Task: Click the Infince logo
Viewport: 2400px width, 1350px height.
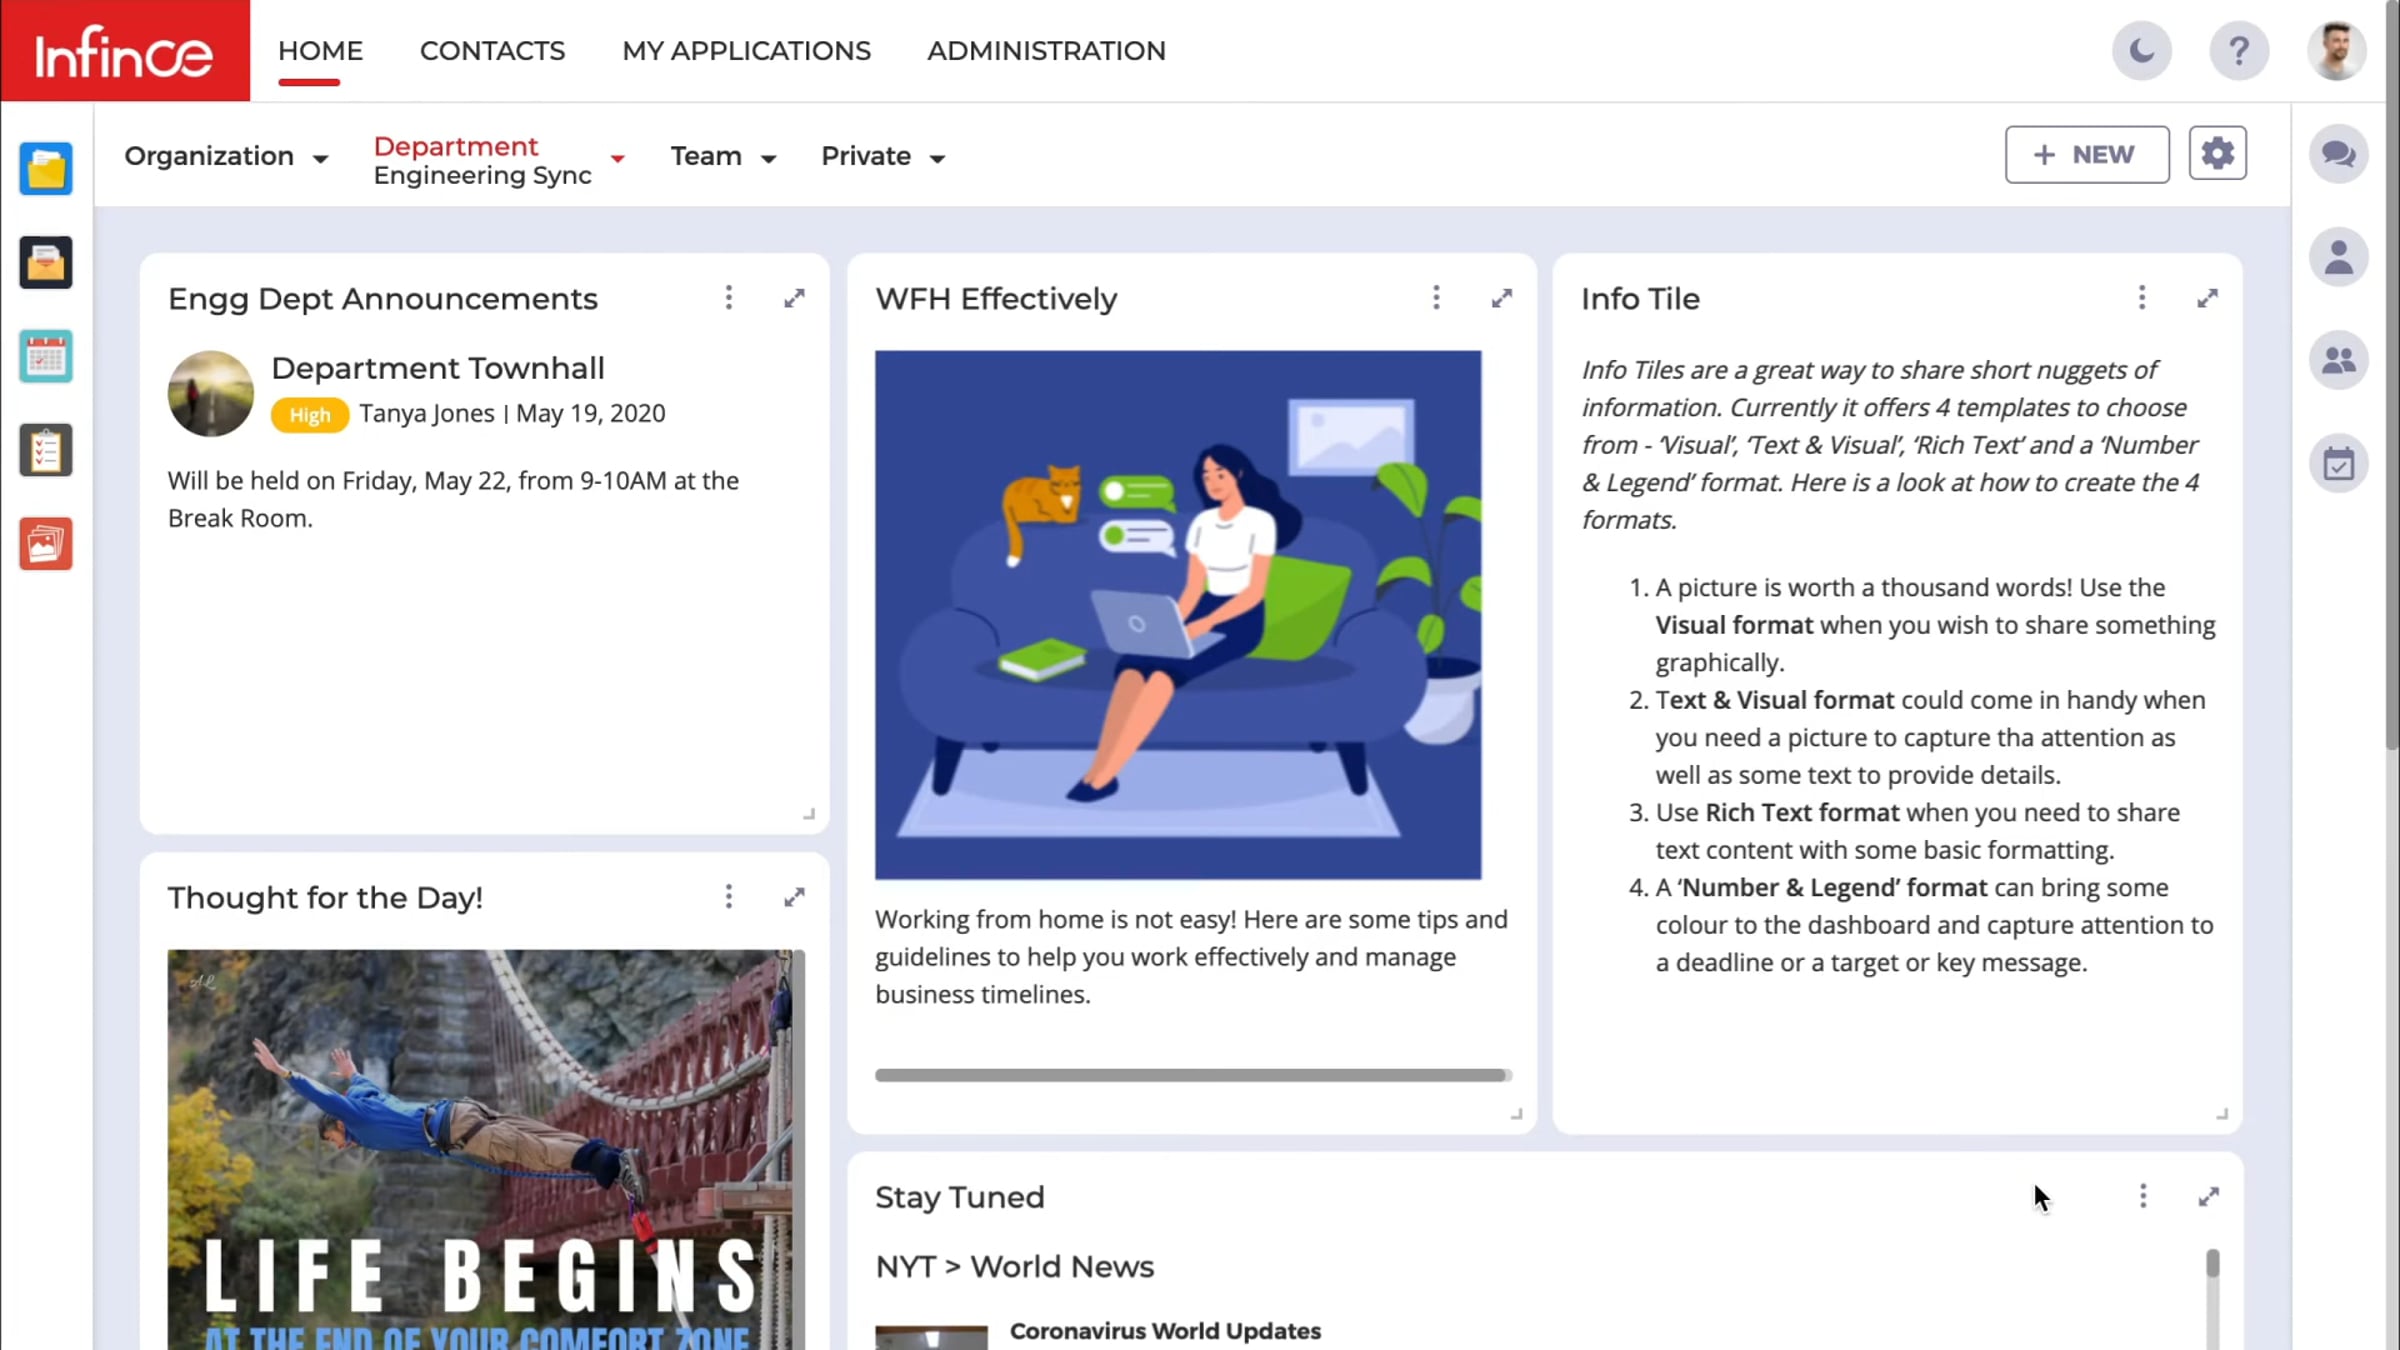Action: tap(125, 51)
